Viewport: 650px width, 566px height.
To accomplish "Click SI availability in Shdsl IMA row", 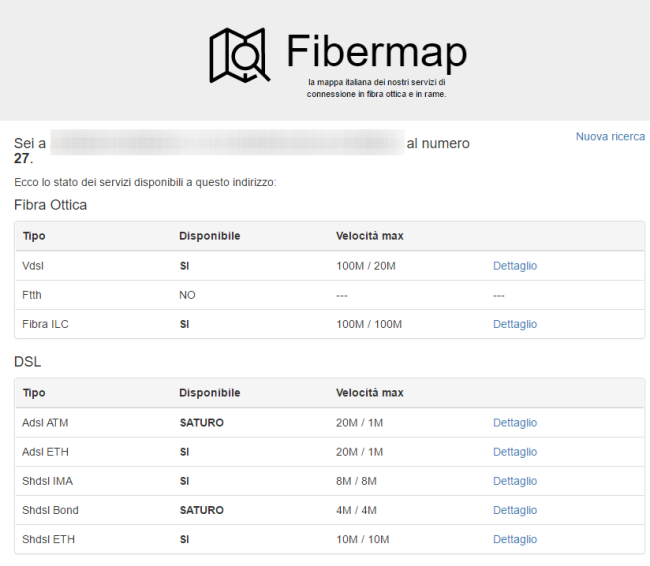I will tap(184, 481).
